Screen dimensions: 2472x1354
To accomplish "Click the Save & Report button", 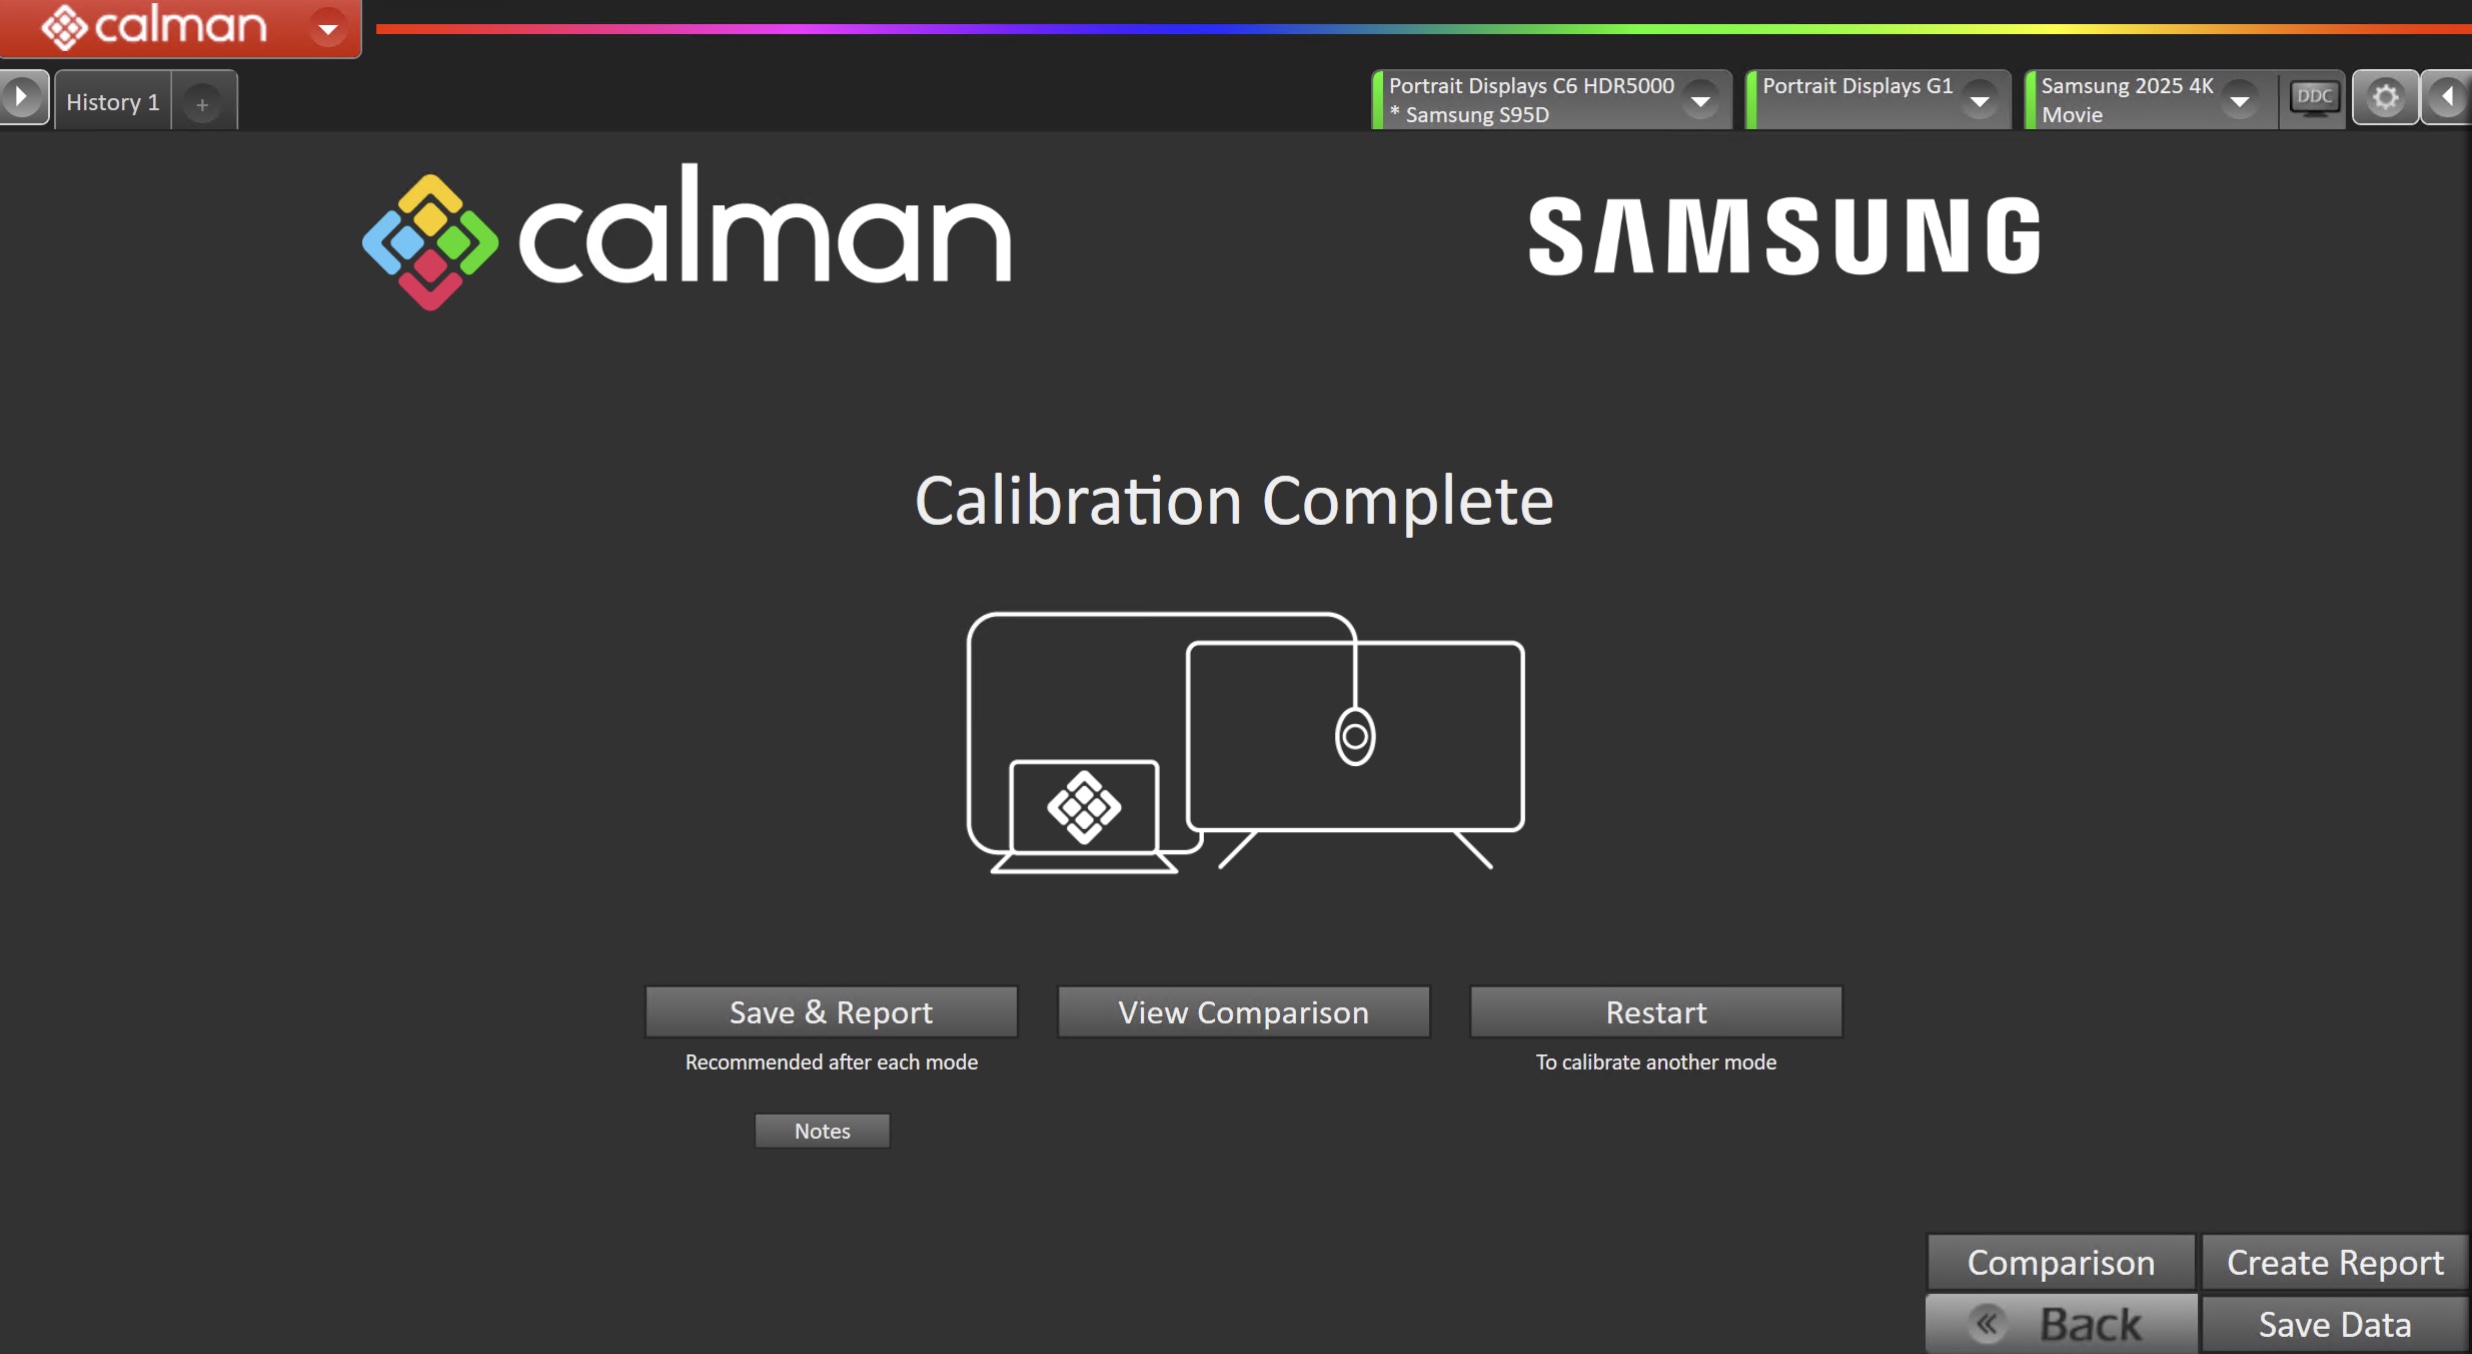I will [831, 1012].
